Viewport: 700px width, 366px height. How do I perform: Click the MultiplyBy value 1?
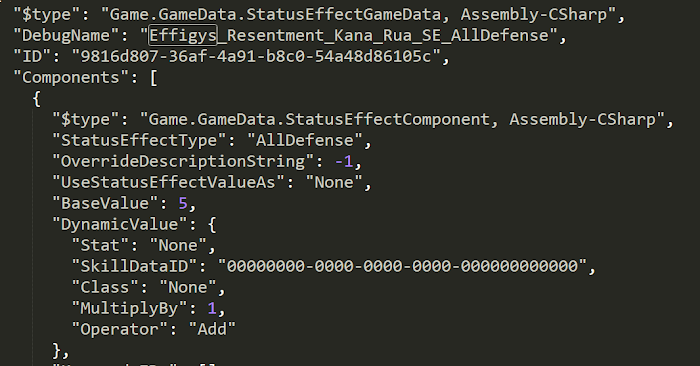pyautogui.click(x=212, y=308)
